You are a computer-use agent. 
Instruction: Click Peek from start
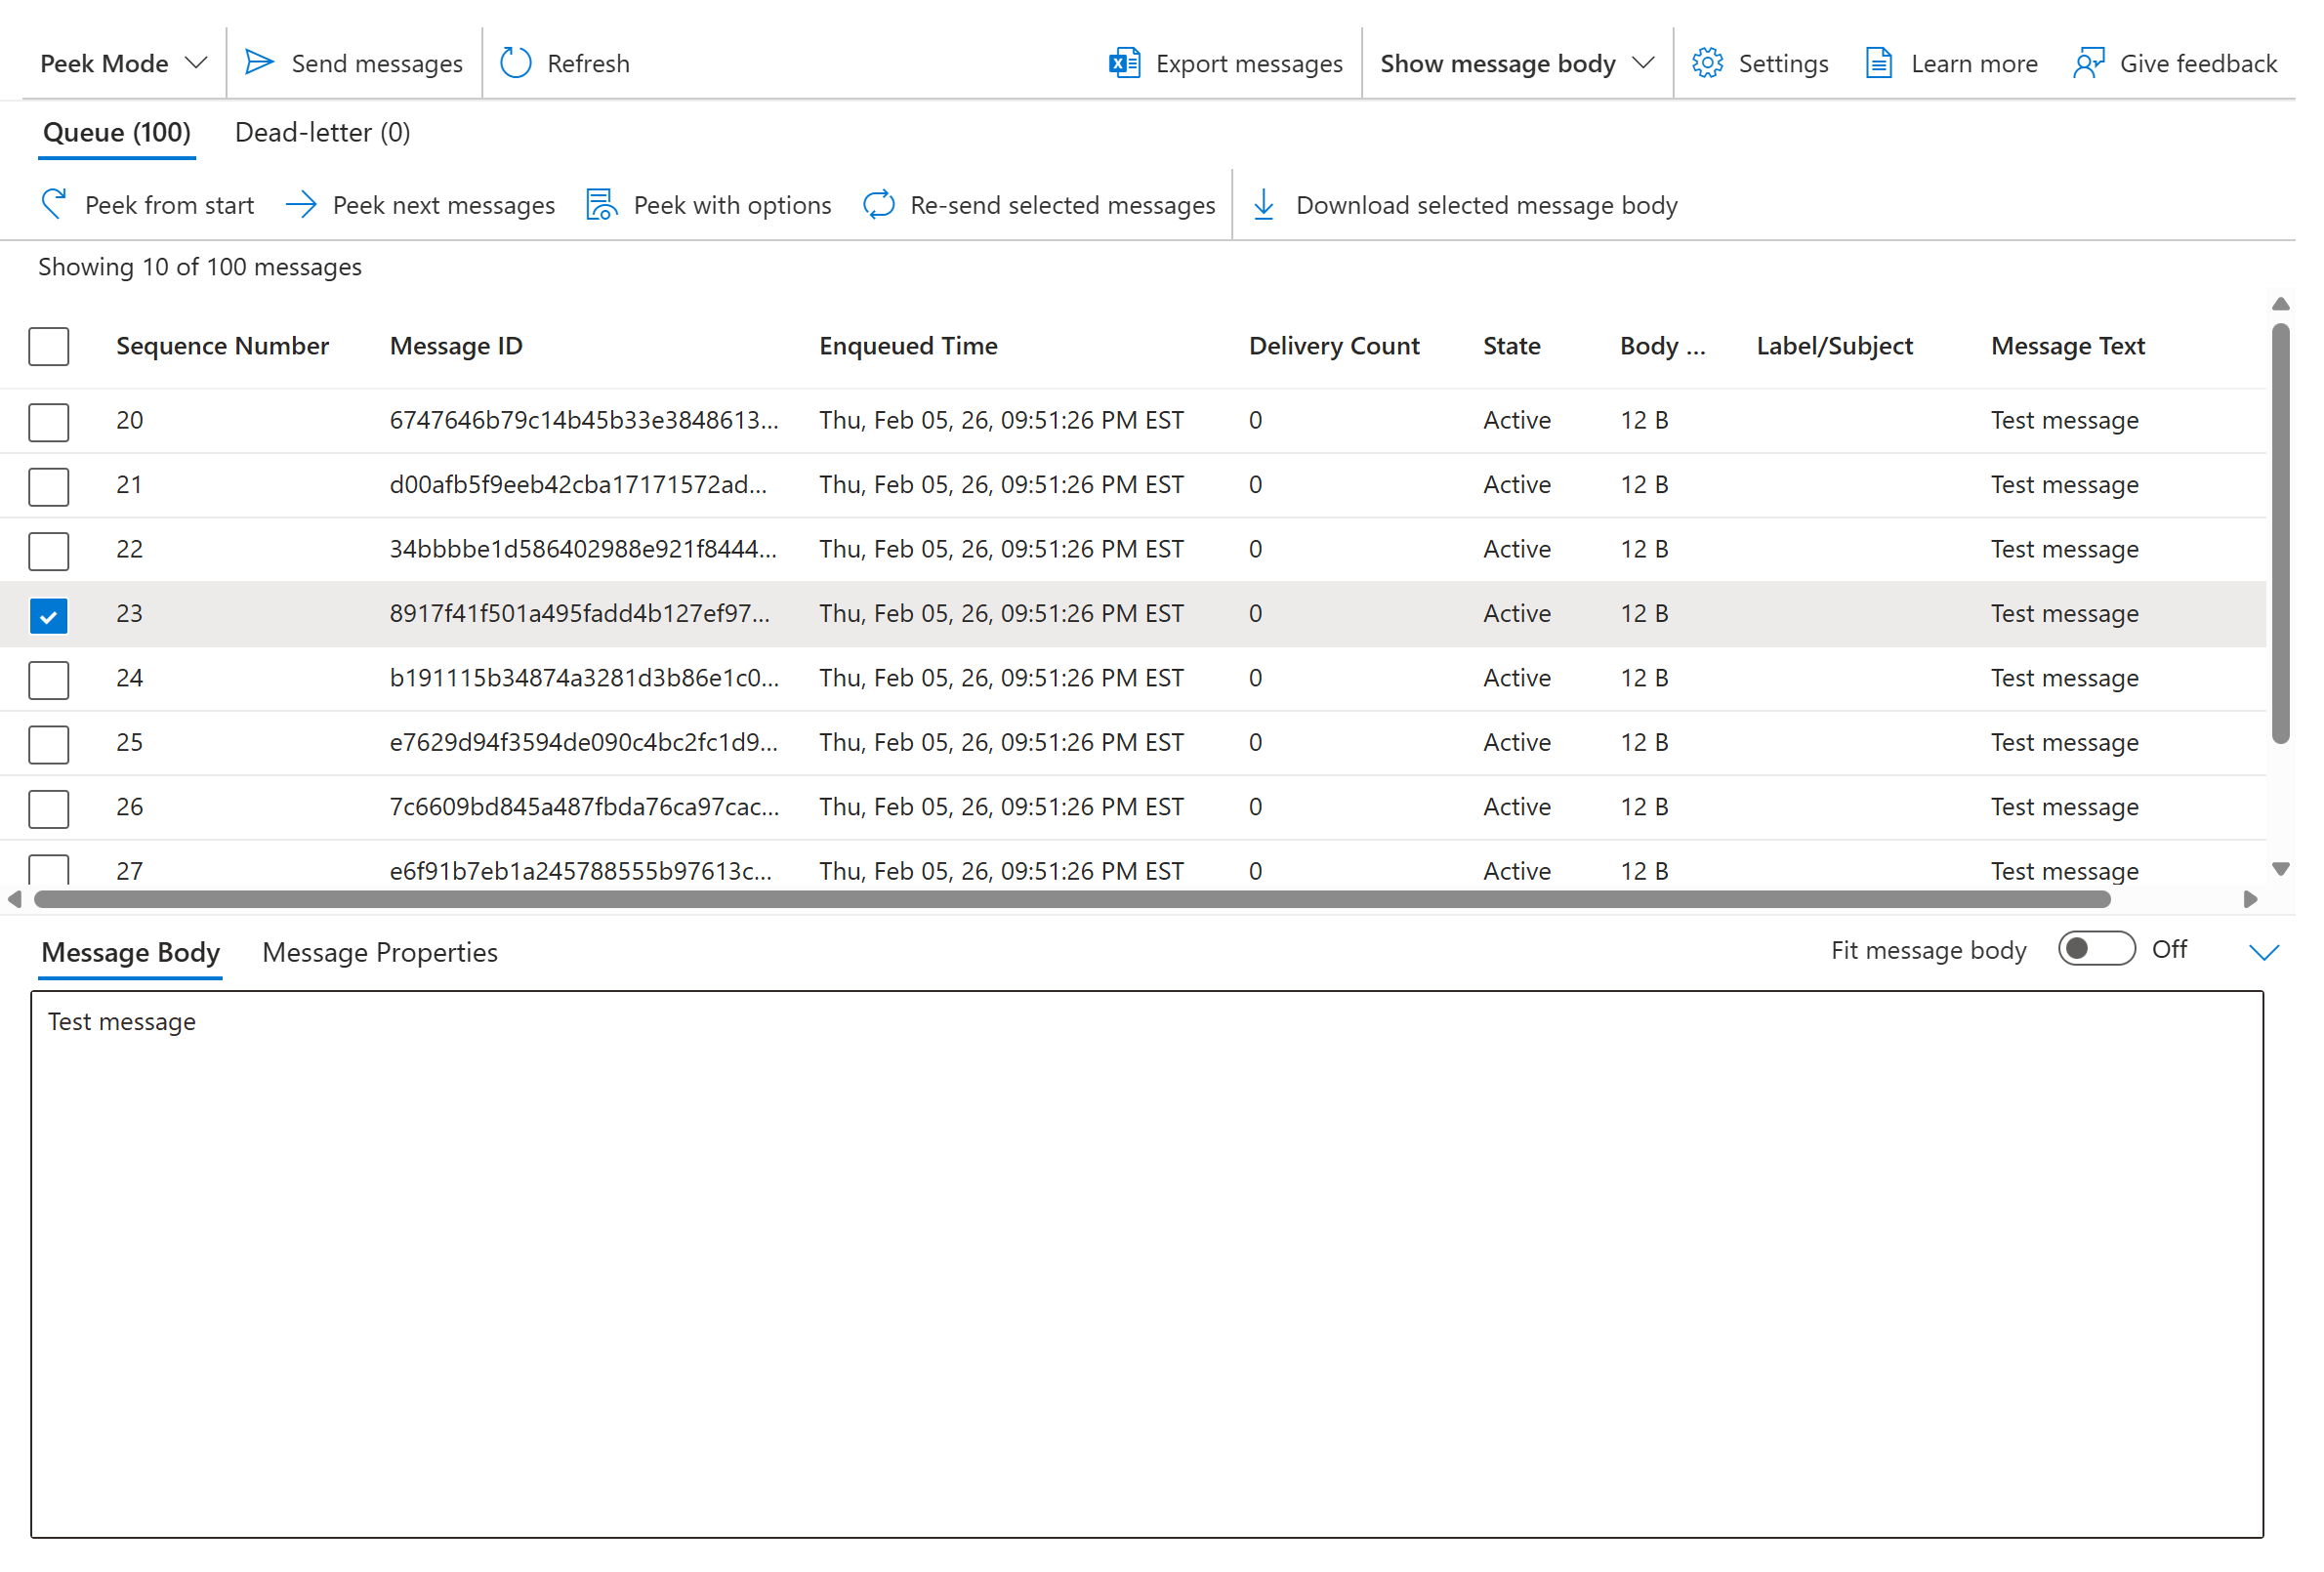tap(148, 205)
